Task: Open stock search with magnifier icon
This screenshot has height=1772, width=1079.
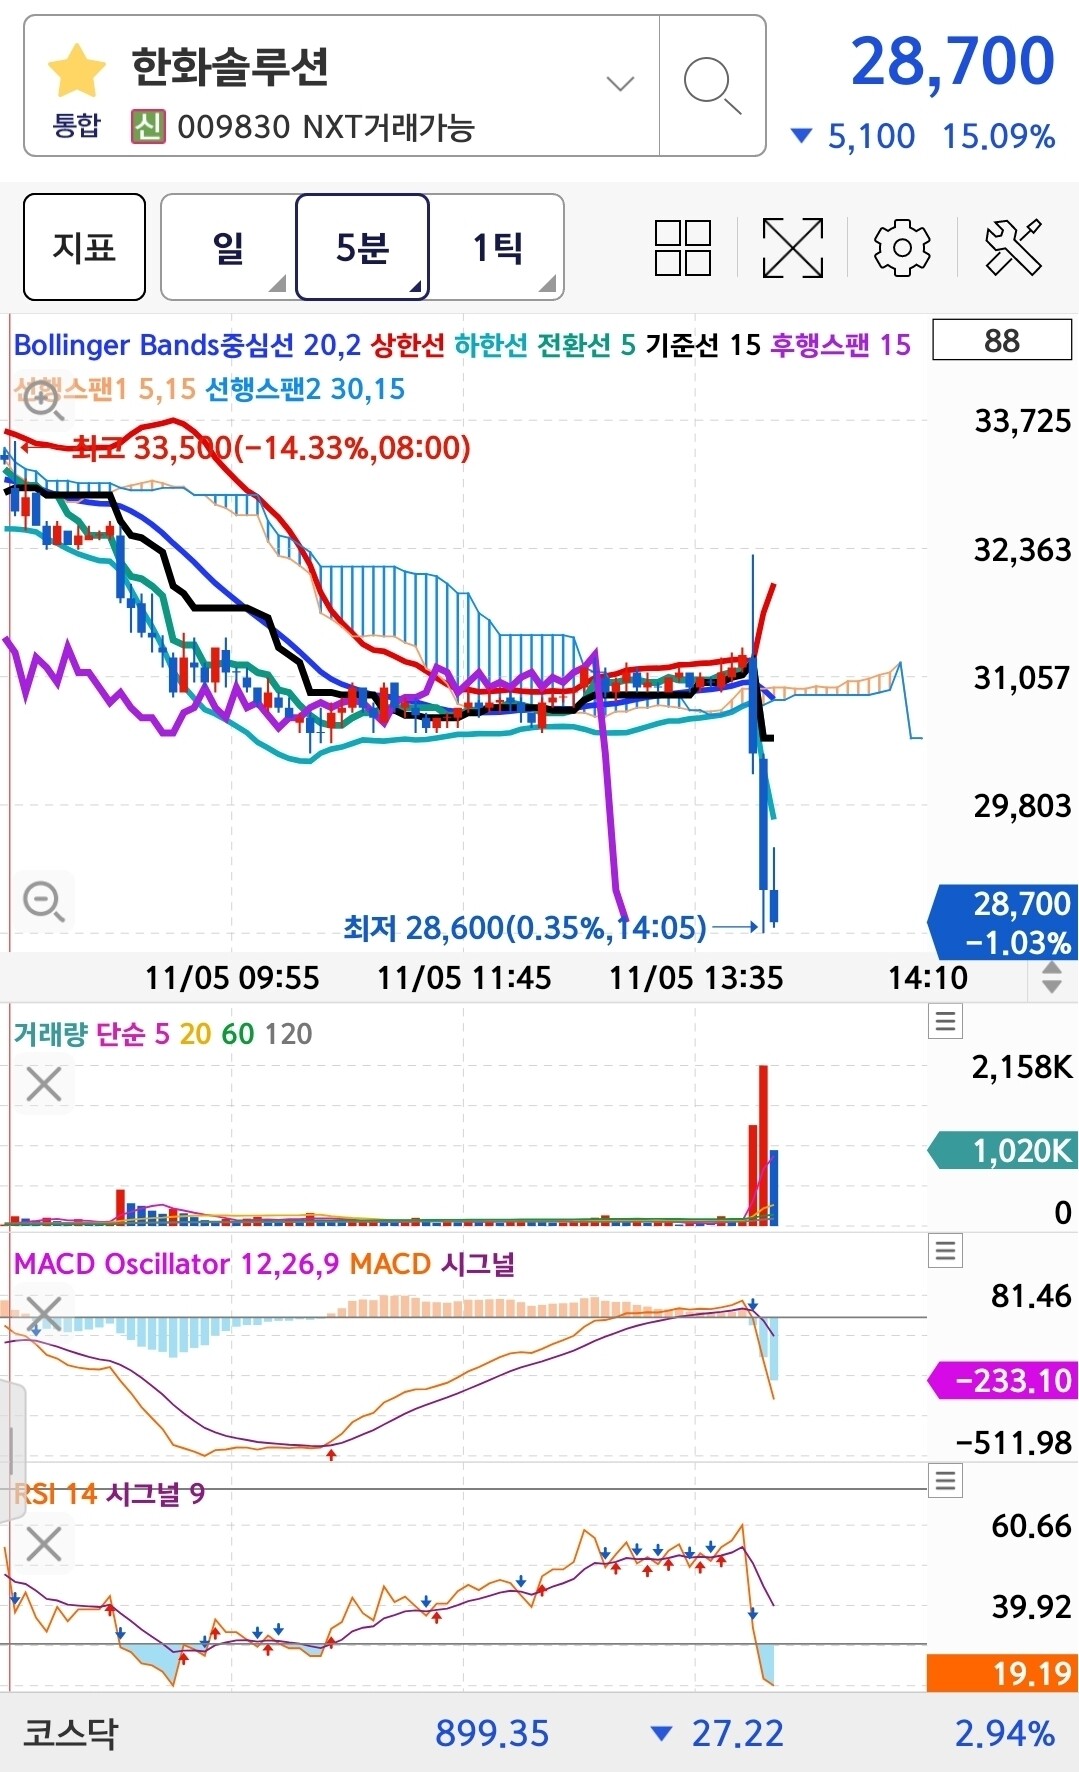Action: pos(712,85)
